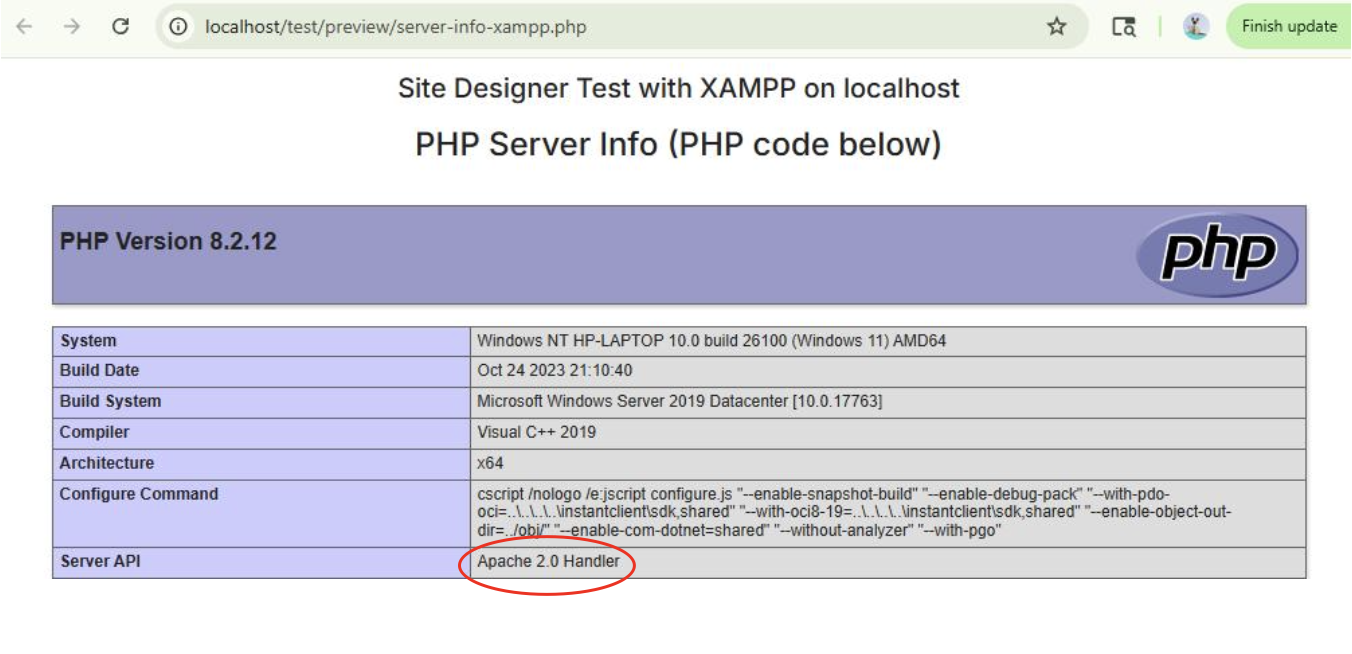Bookmark this page with the star icon
Viewport: 1352px width, 654px height.
click(1056, 27)
